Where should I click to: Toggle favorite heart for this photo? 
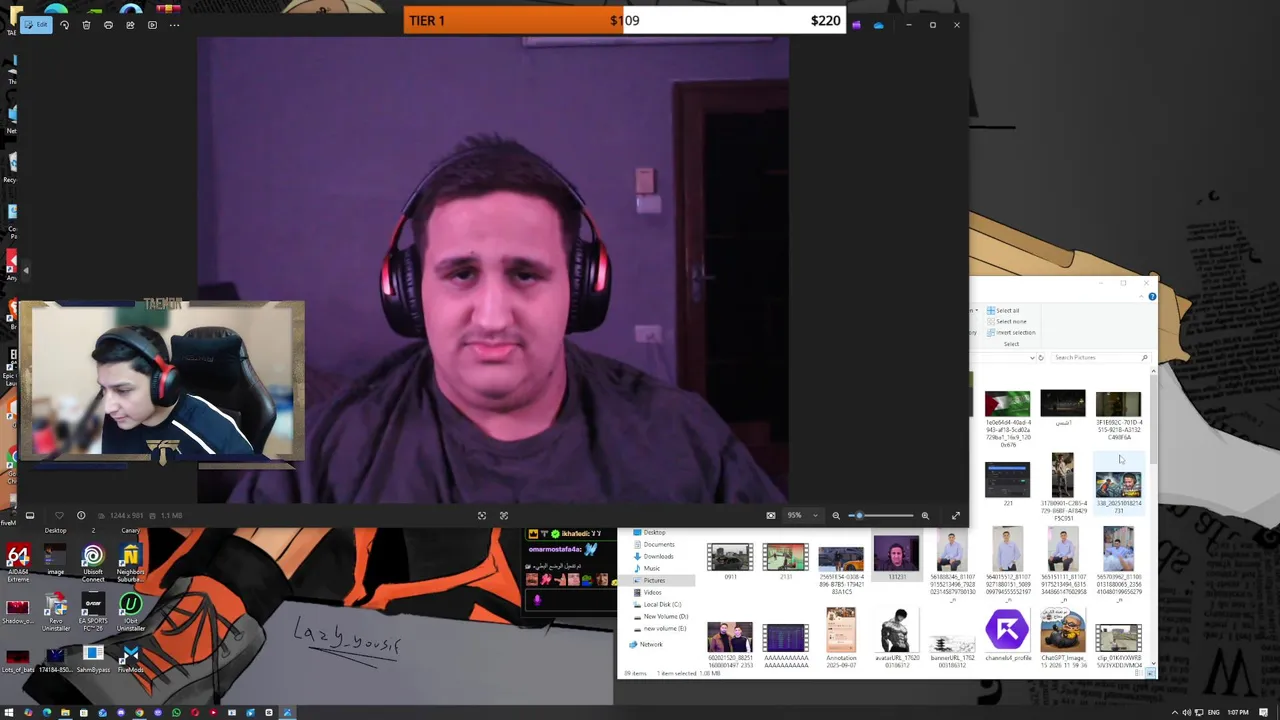[x=59, y=515]
